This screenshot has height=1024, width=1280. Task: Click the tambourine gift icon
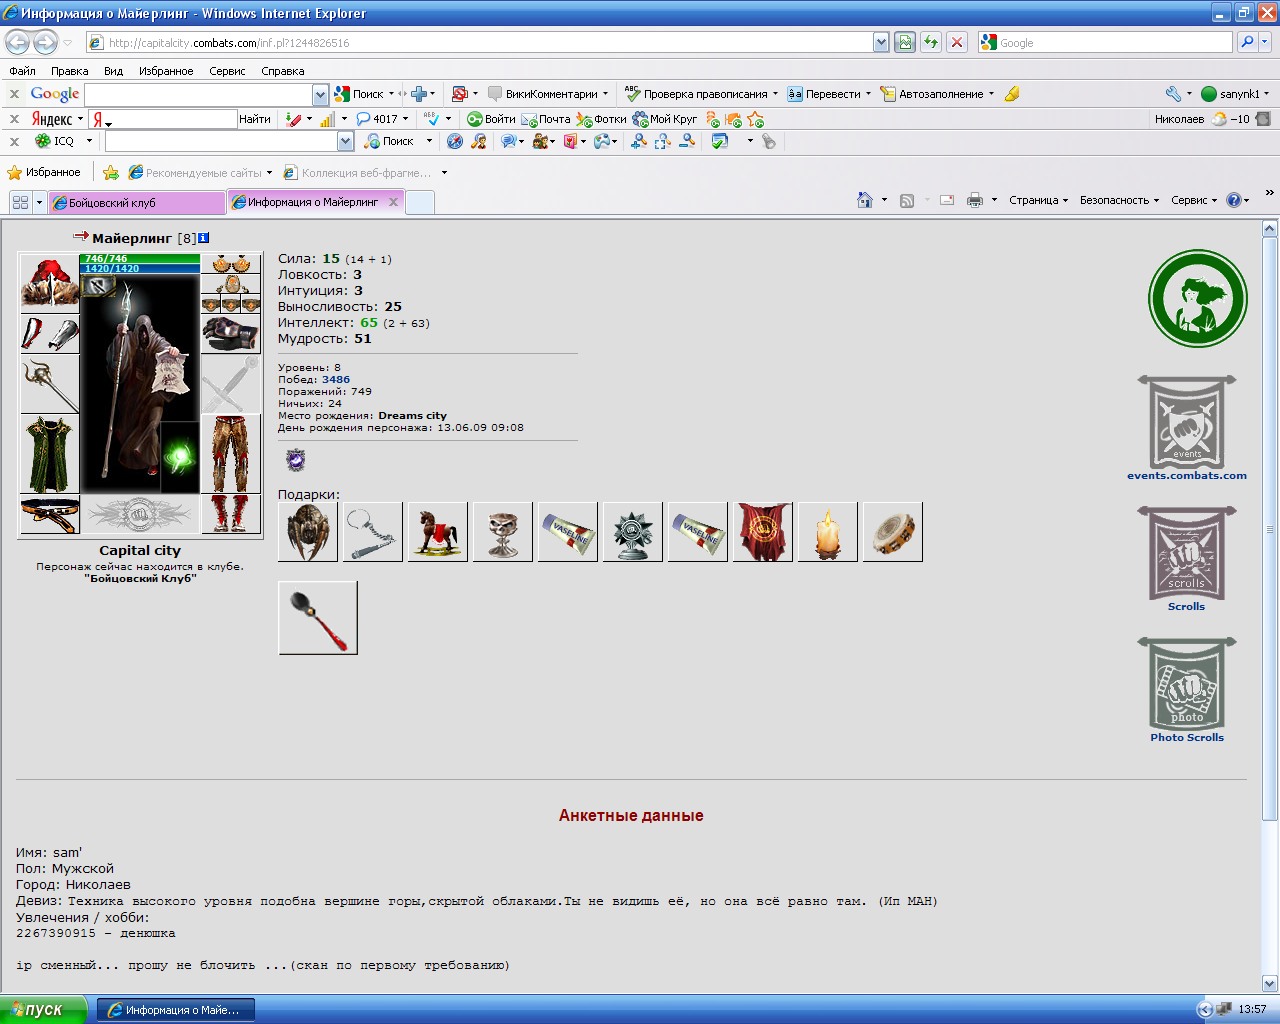[x=893, y=532]
